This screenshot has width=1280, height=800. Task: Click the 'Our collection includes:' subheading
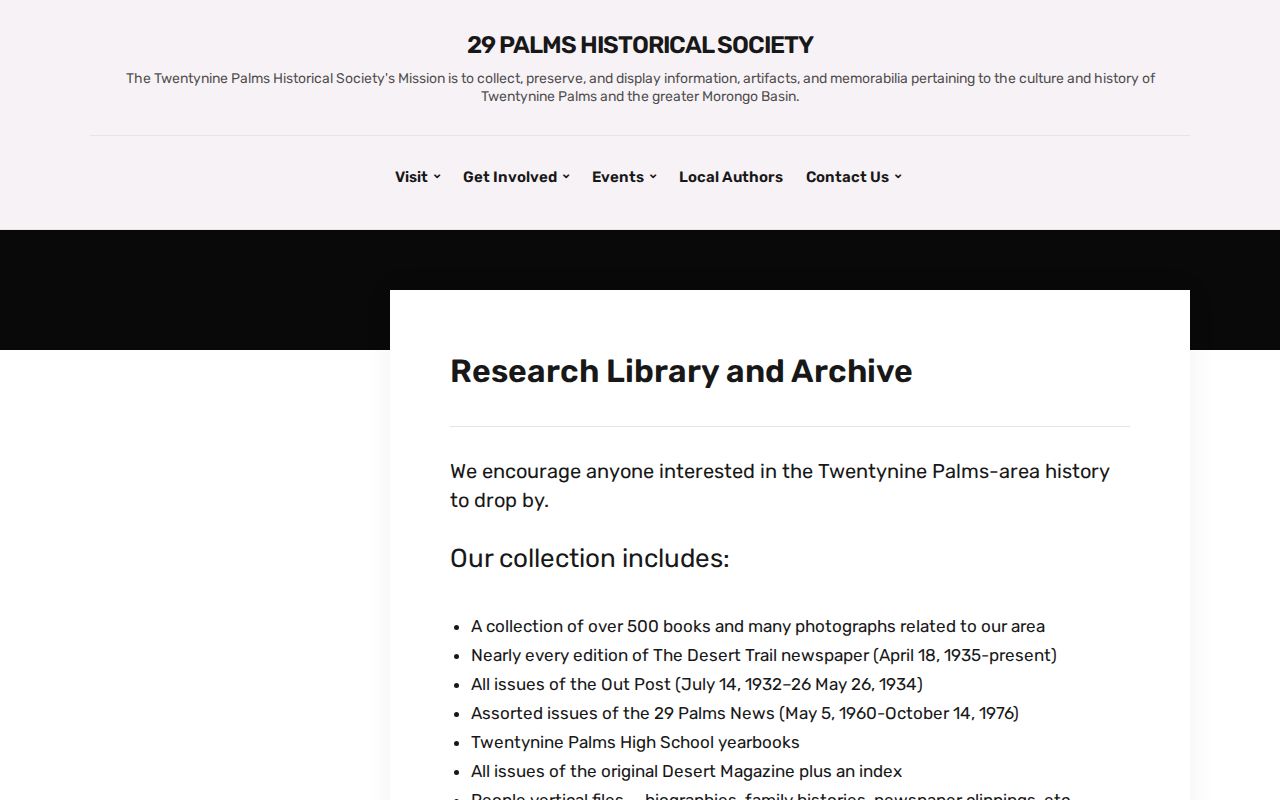[590, 558]
